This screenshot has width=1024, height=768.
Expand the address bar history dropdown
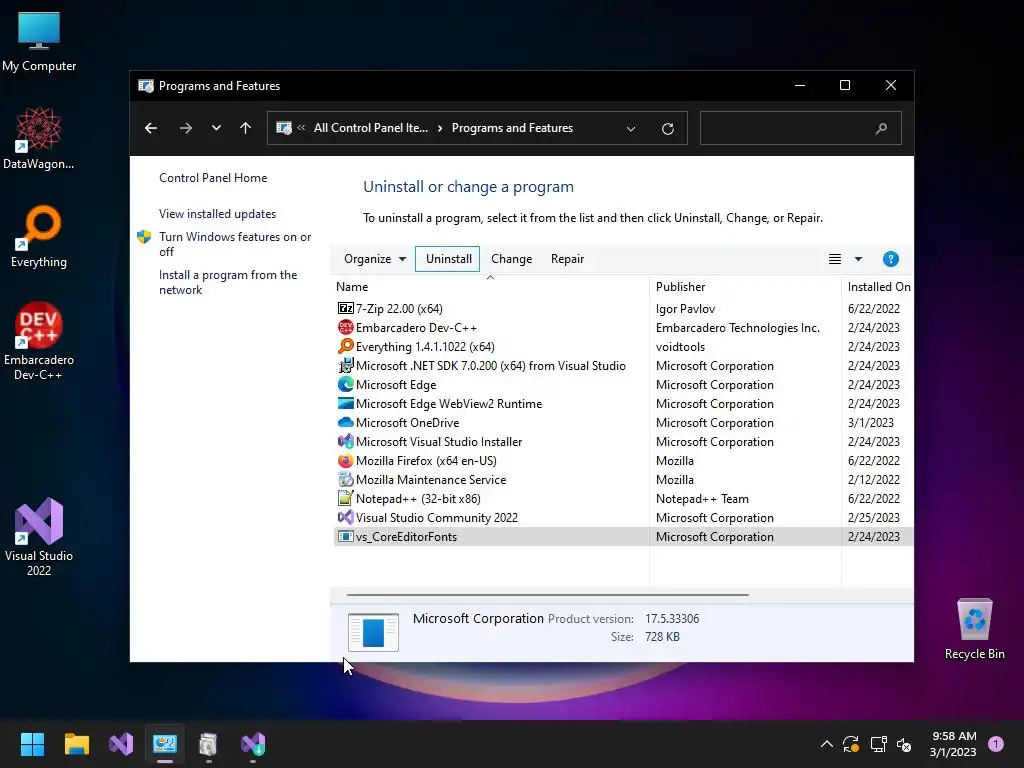[631, 129]
